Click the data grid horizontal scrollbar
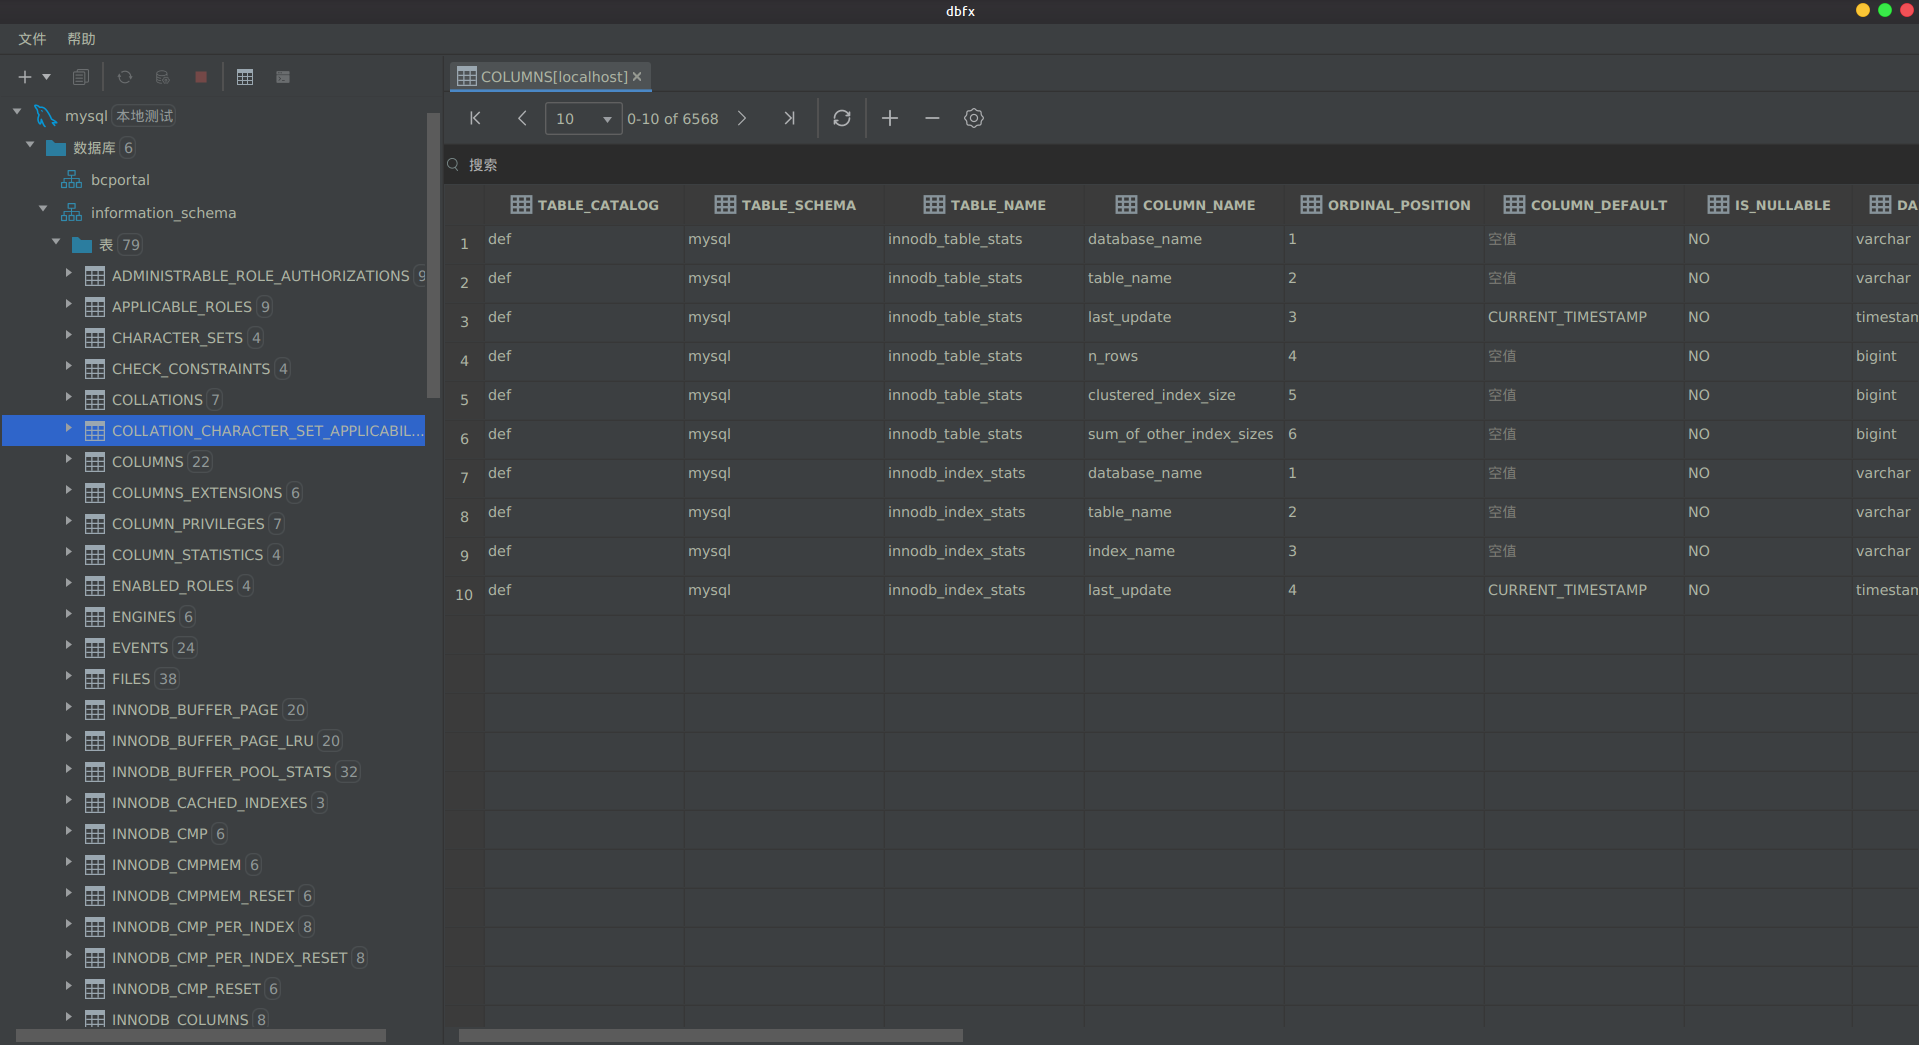Image resolution: width=1919 pixels, height=1045 pixels. tap(711, 1036)
